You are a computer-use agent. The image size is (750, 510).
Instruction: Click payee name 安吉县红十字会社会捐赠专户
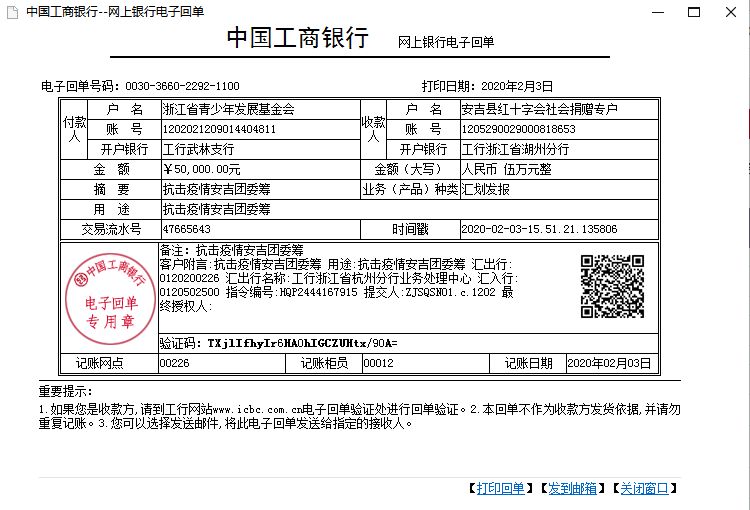click(540, 110)
